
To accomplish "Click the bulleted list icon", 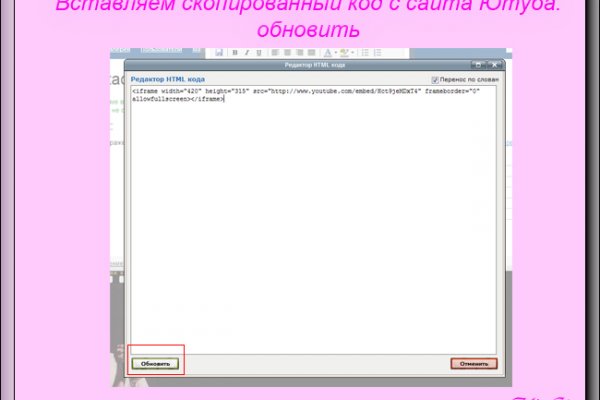I will click(364, 52).
